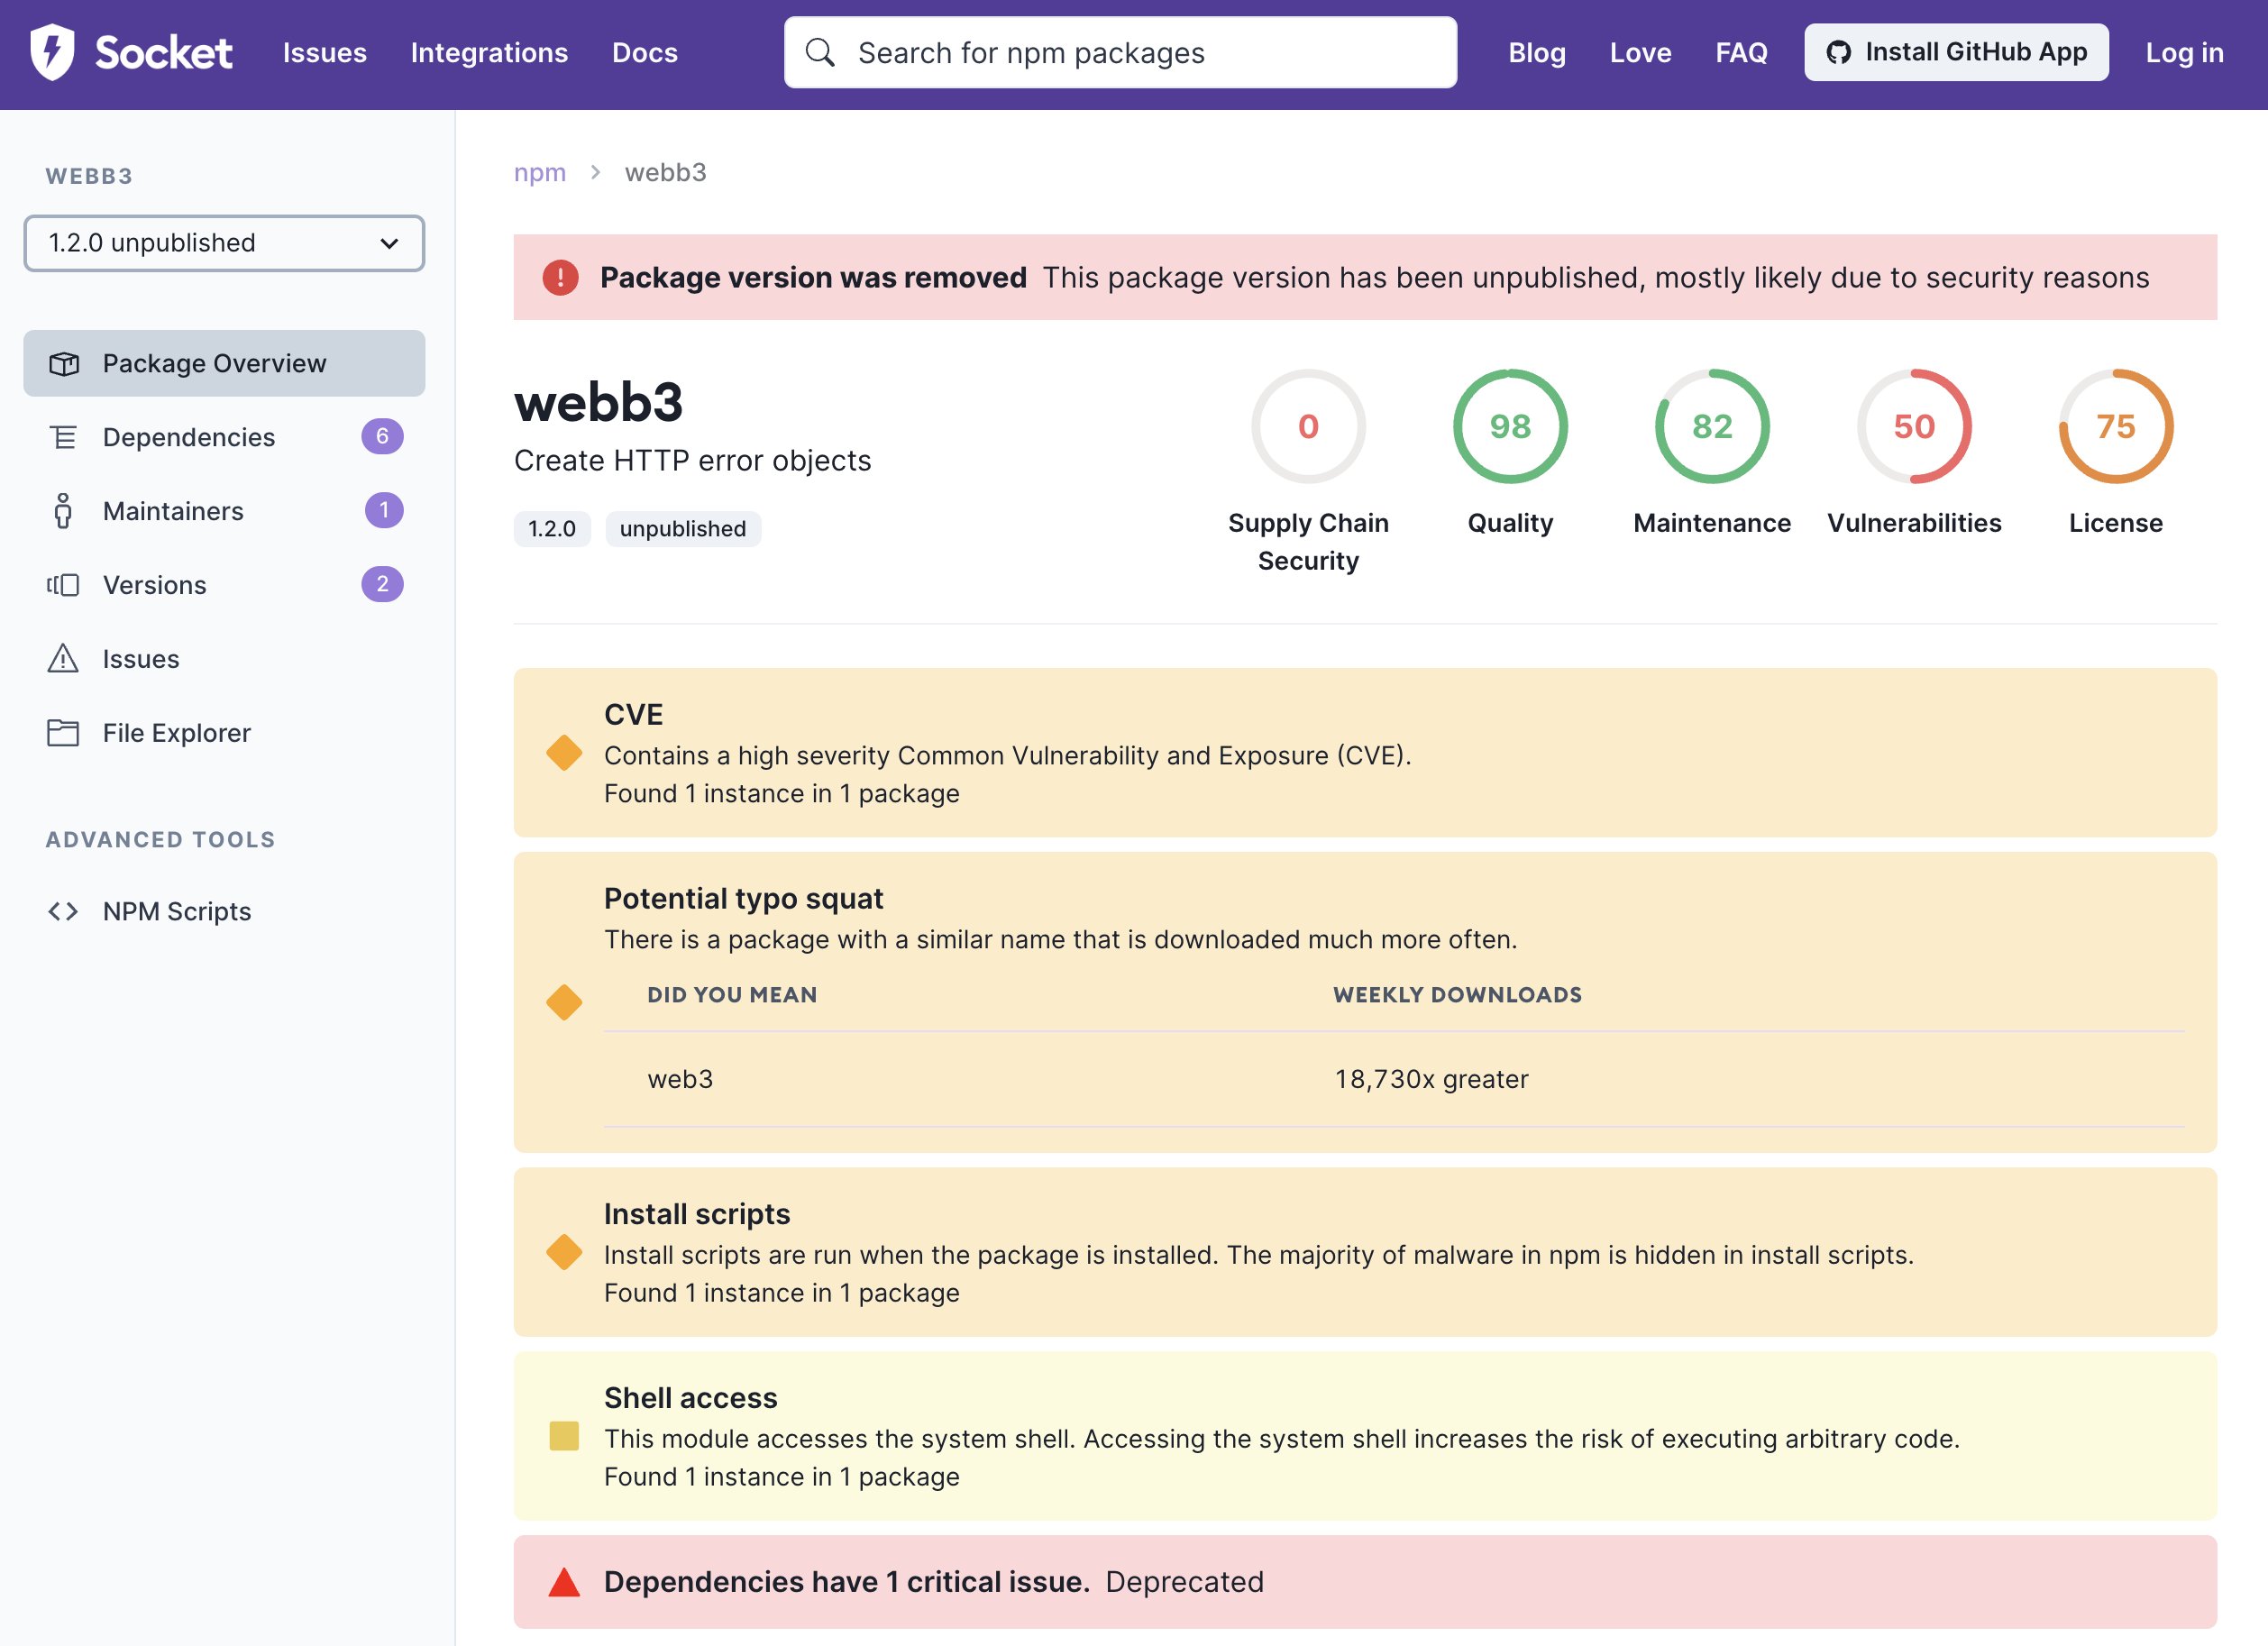Click the NPM Scripts code brackets icon
2268x1646 pixels.
point(63,911)
